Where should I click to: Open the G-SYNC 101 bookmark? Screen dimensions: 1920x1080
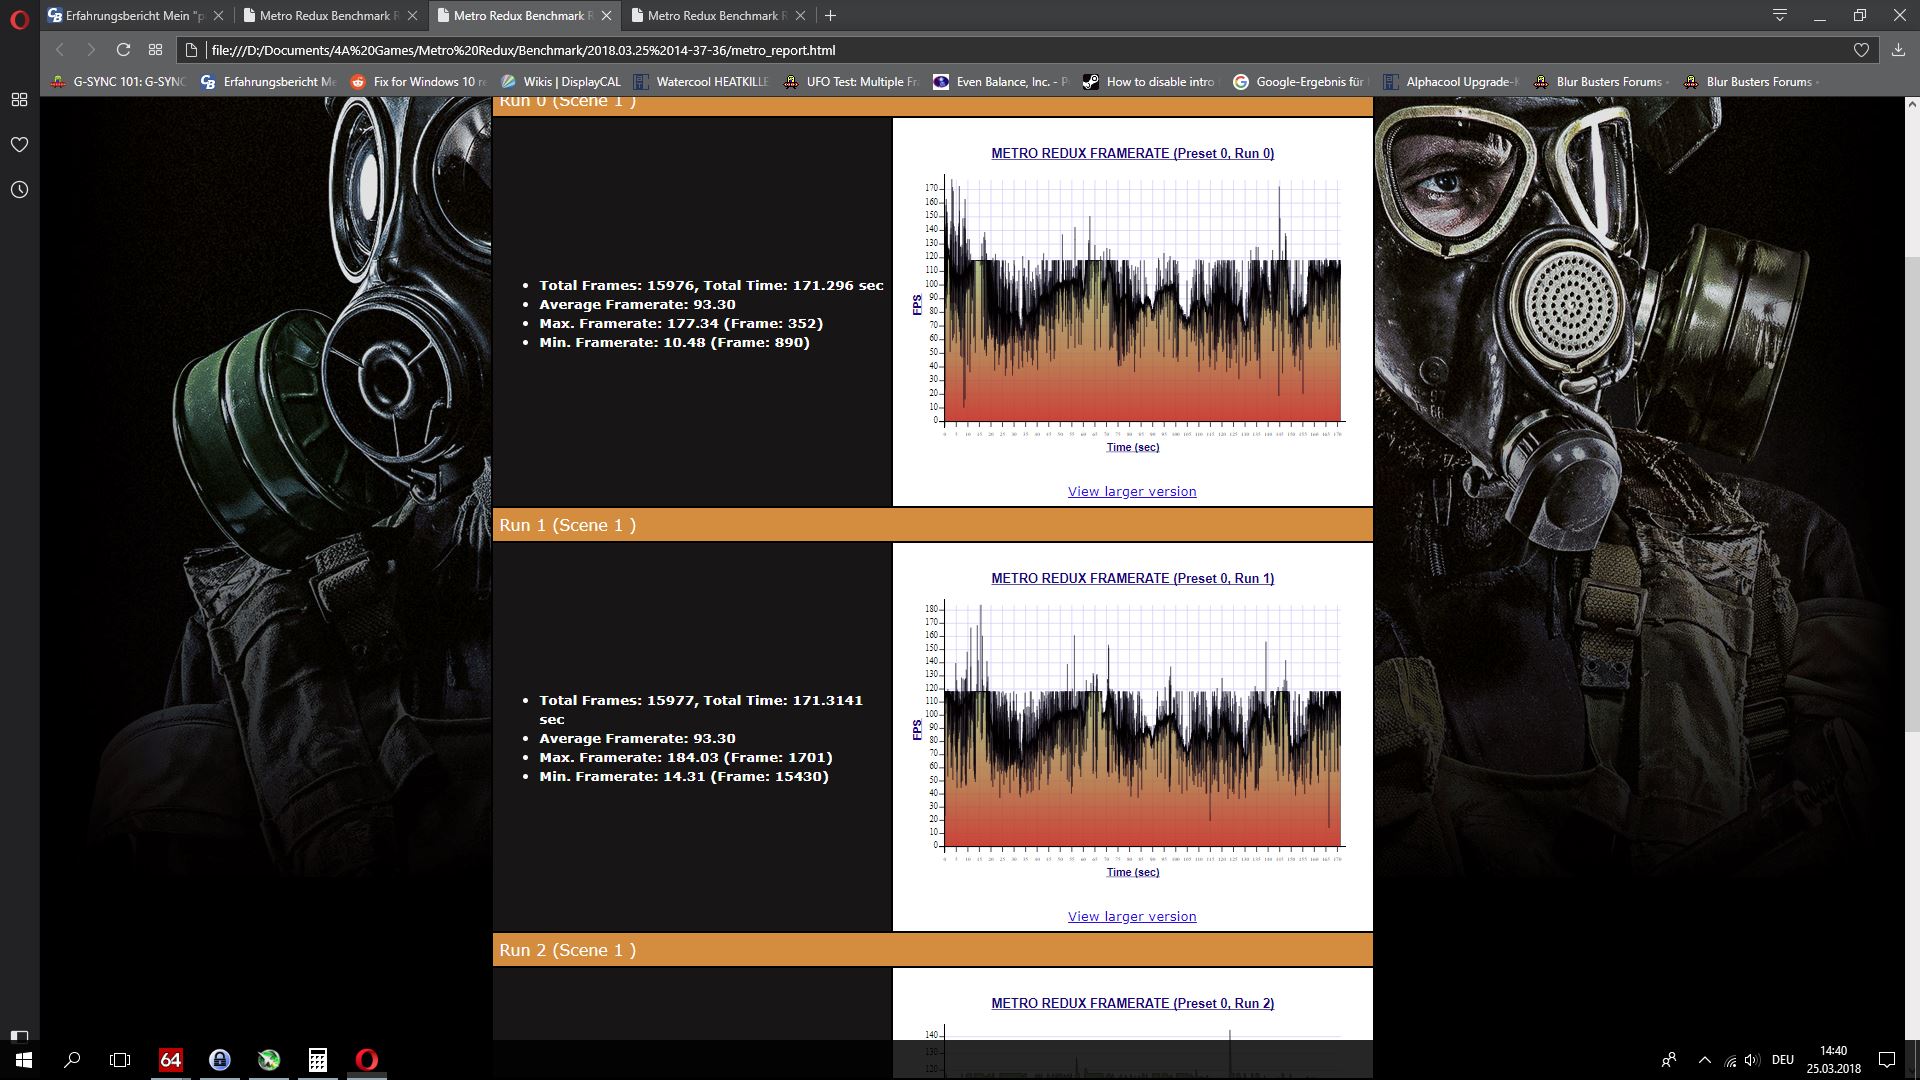point(120,82)
